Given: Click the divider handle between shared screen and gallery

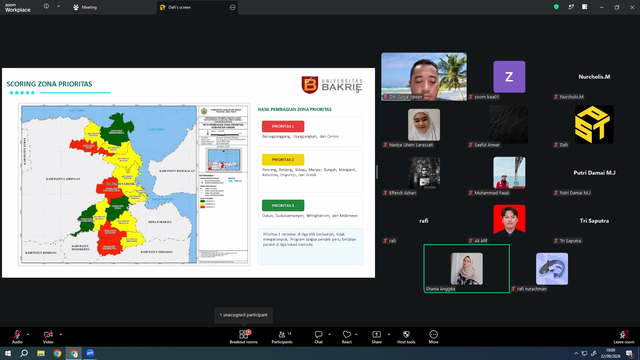Looking at the screenshot, I should [377, 172].
